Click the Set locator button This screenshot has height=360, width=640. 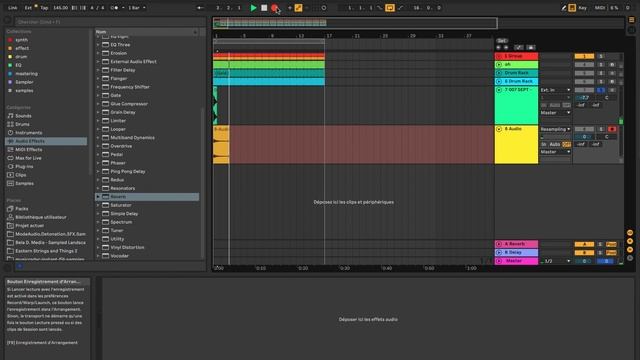502,41
